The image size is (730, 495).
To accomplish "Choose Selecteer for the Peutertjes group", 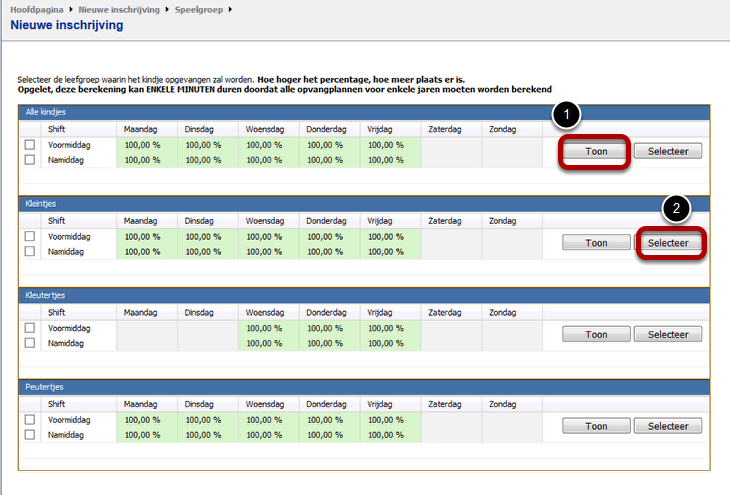I will [x=668, y=426].
